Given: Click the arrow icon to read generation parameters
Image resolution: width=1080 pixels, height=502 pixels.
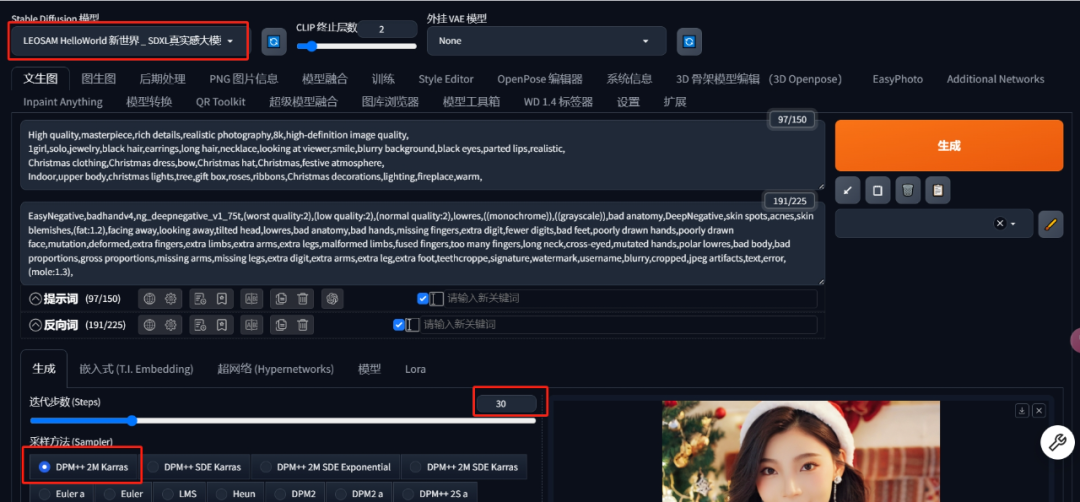Looking at the screenshot, I should (x=847, y=191).
